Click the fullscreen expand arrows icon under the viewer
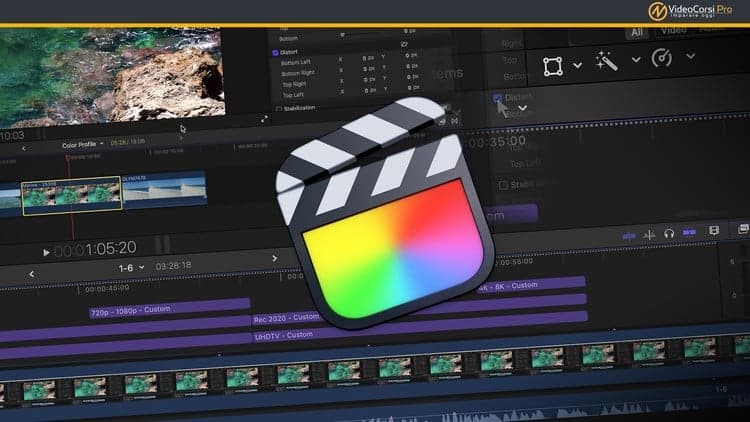This screenshot has width=750, height=422. tap(265, 119)
